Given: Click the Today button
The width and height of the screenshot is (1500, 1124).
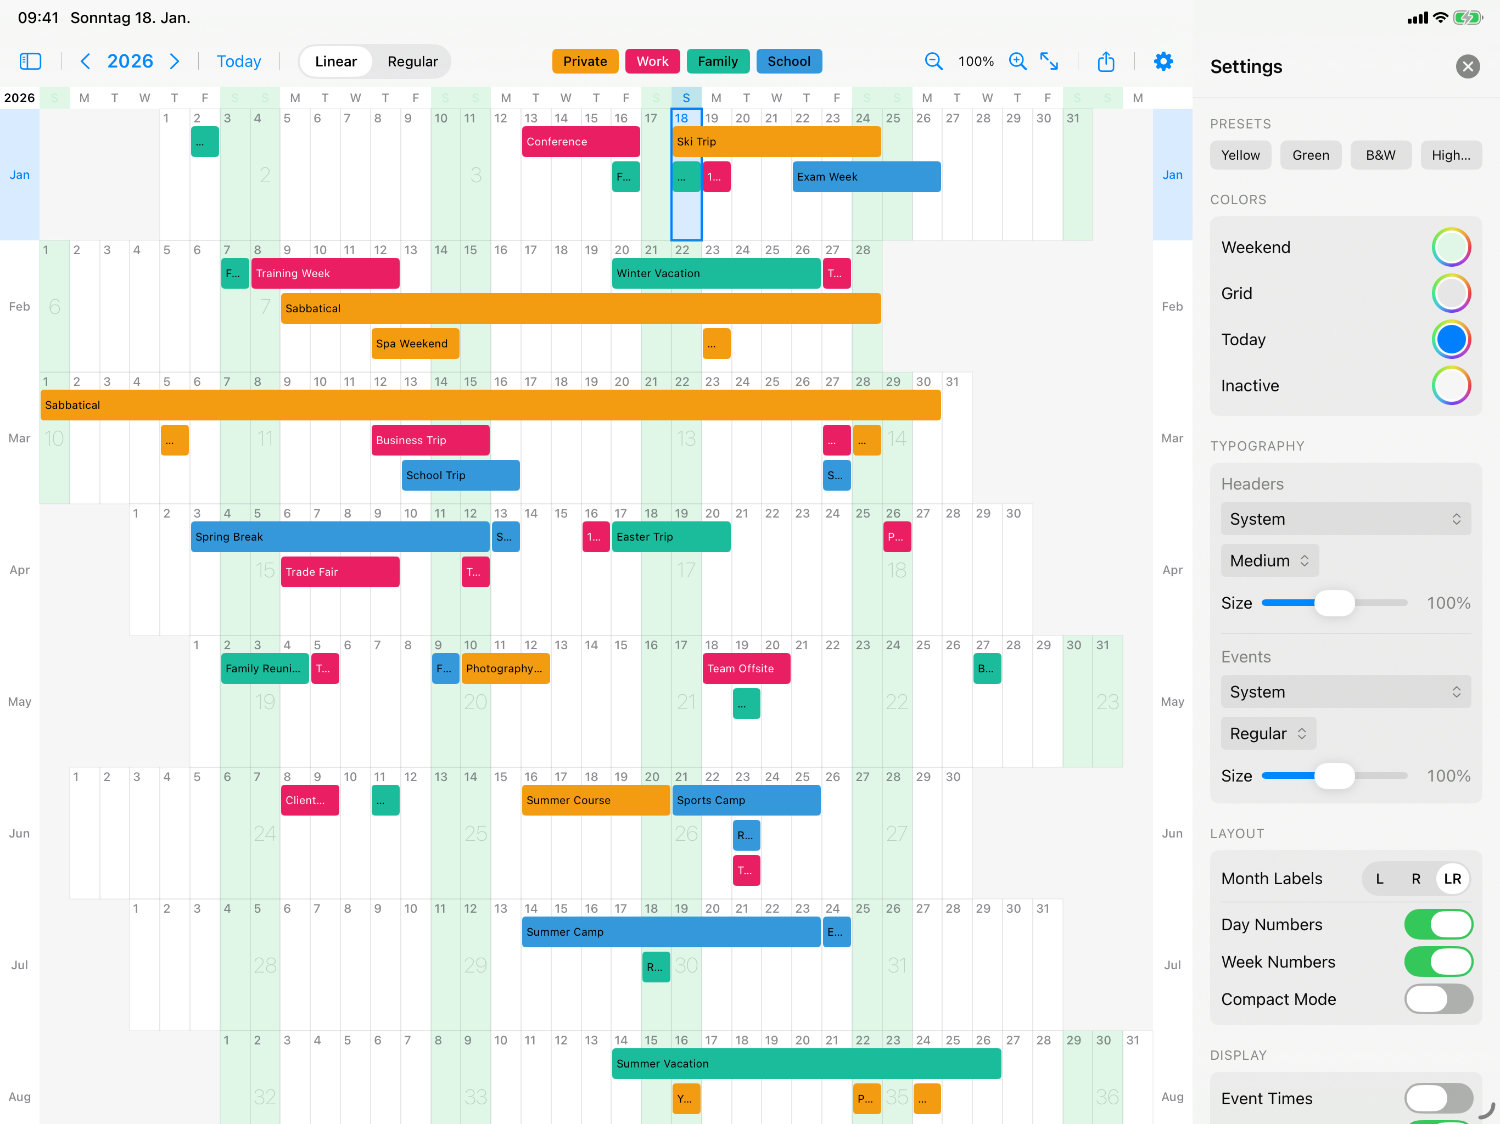Looking at the screenshot, I should pyautogui.click(x=239, y=61).
